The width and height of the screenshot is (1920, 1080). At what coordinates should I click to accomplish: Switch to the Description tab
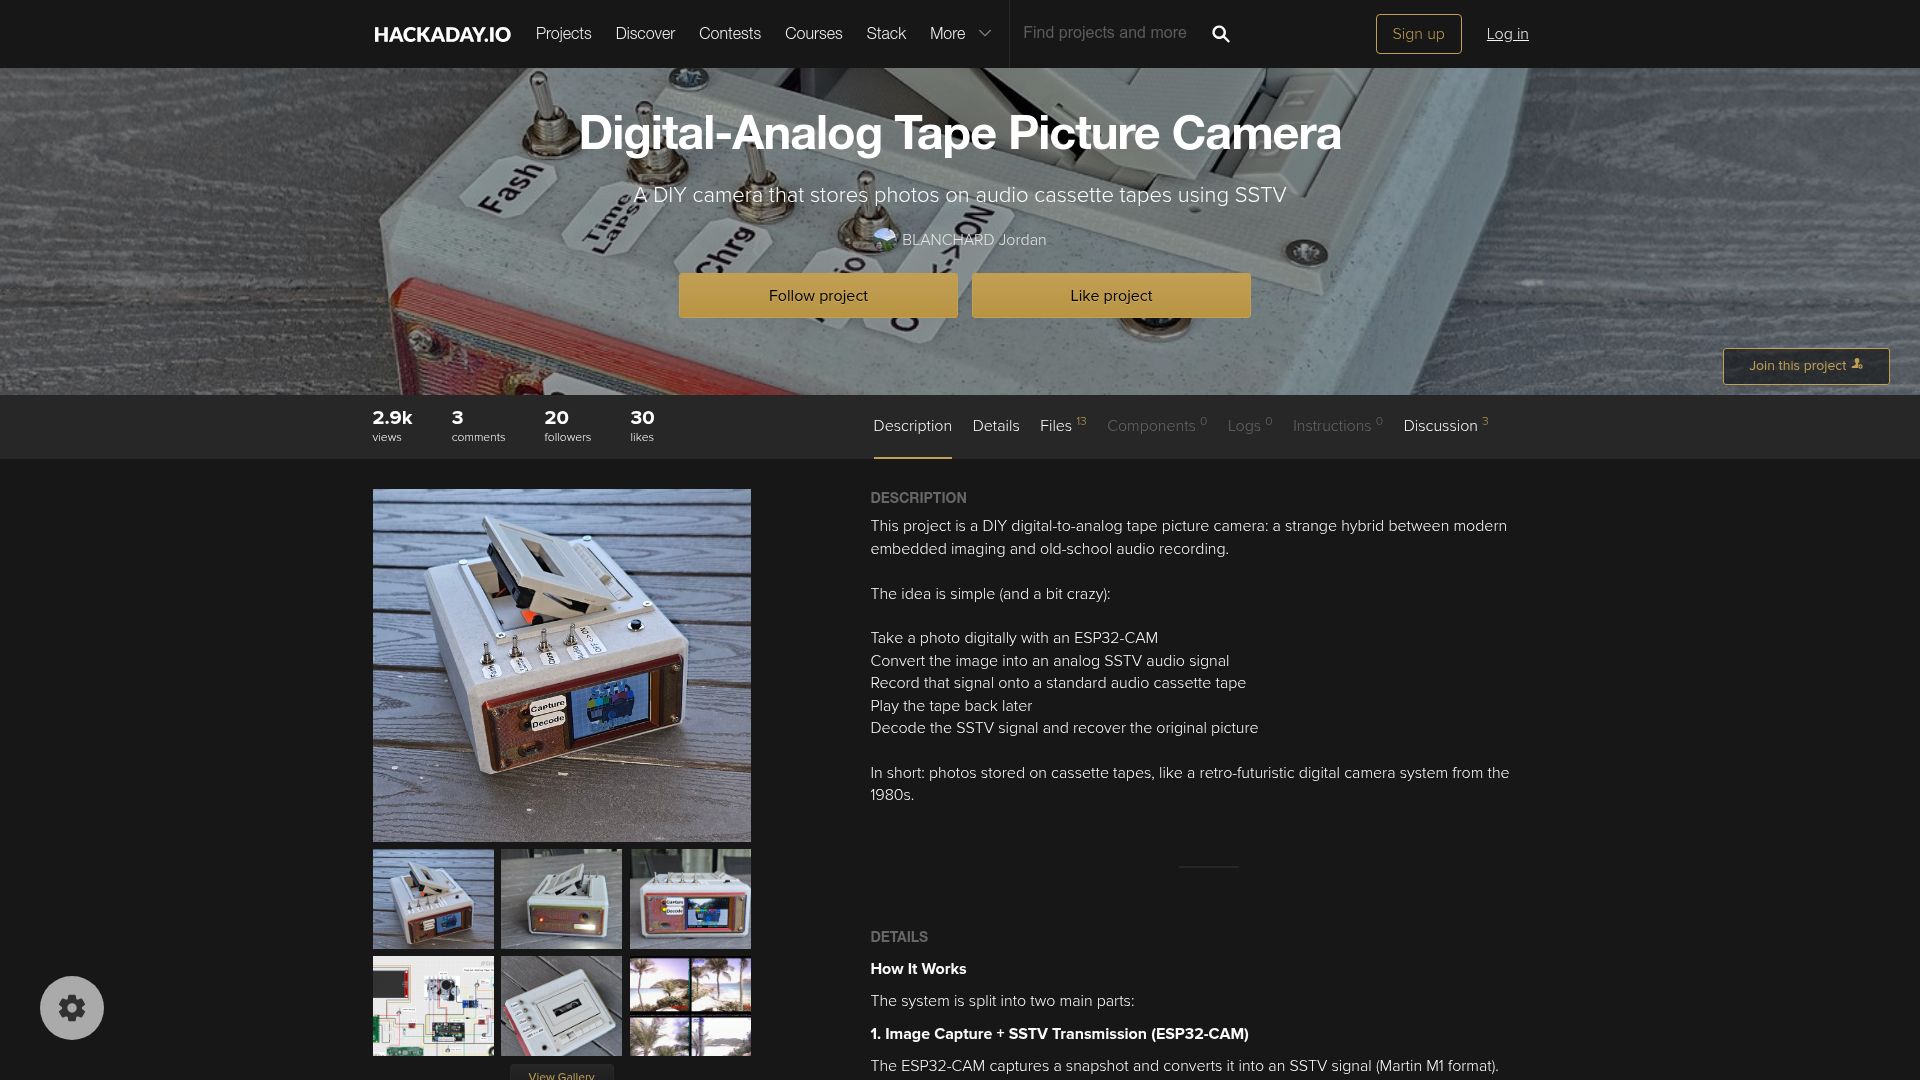point(912,426)
